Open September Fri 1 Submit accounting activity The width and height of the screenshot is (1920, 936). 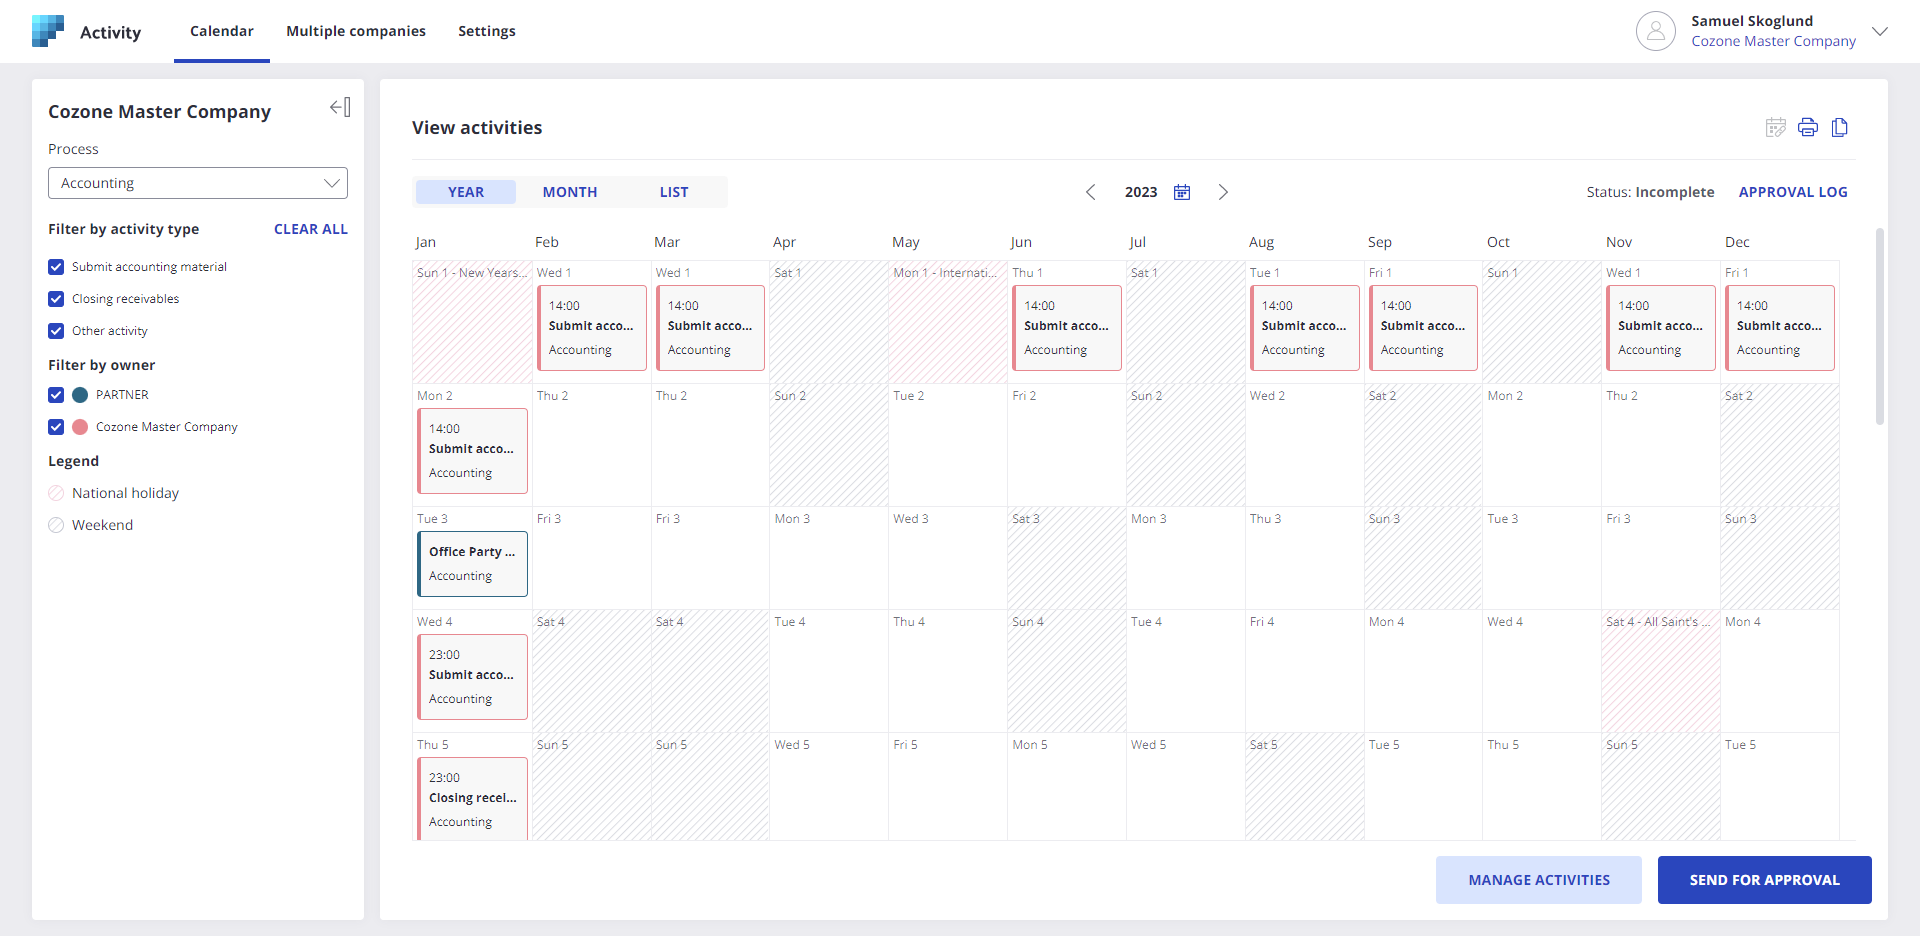click(x=1423, y=328)
